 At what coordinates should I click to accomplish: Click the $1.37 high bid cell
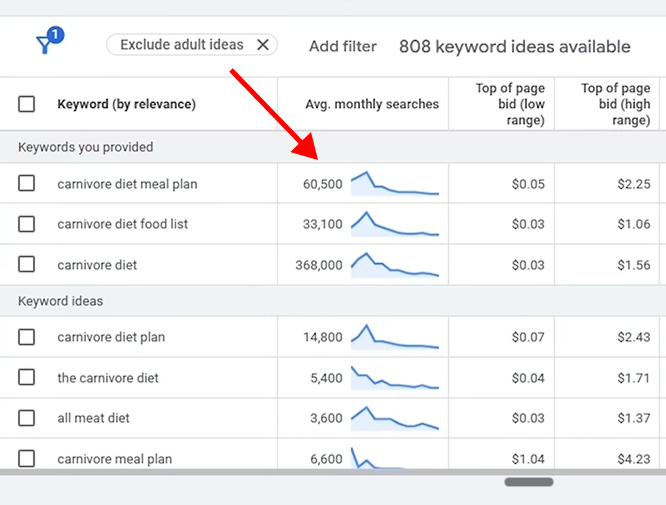coord(634,418)
